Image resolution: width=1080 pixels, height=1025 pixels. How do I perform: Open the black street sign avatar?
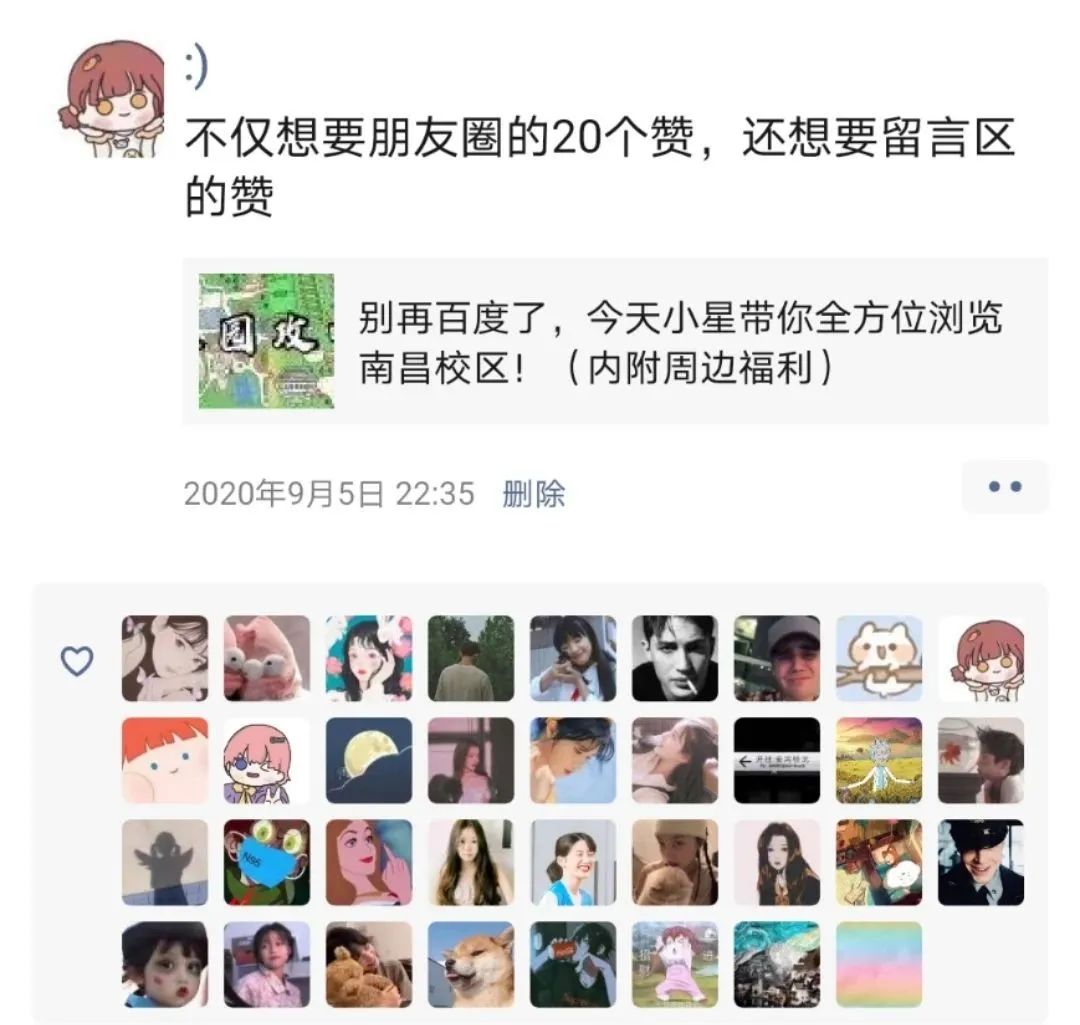click(777, 760)
